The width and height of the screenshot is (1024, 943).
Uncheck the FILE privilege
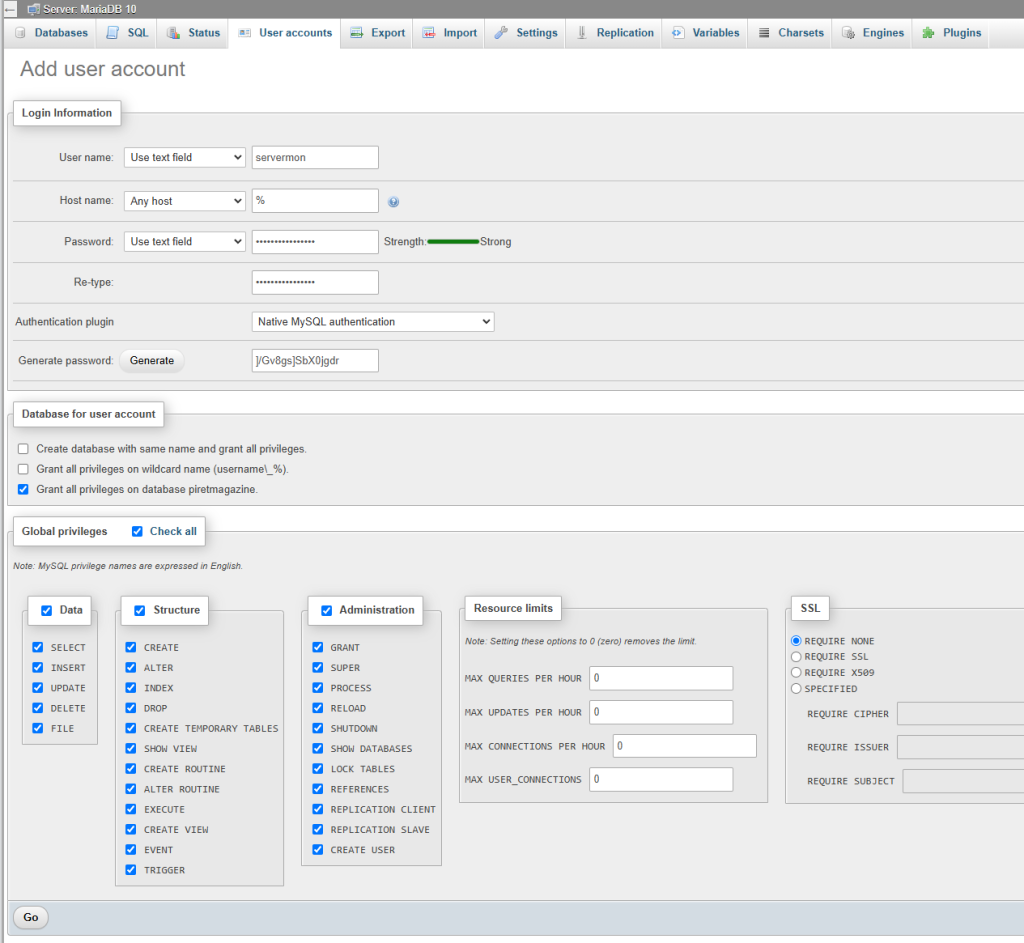coord(38,728)
